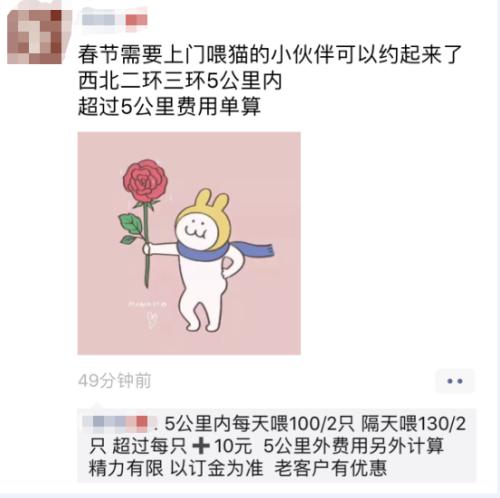This screenshot has height=498, width=500.
Task: Open the pink rabbit image thumbnail
Action: coord(189,243)
